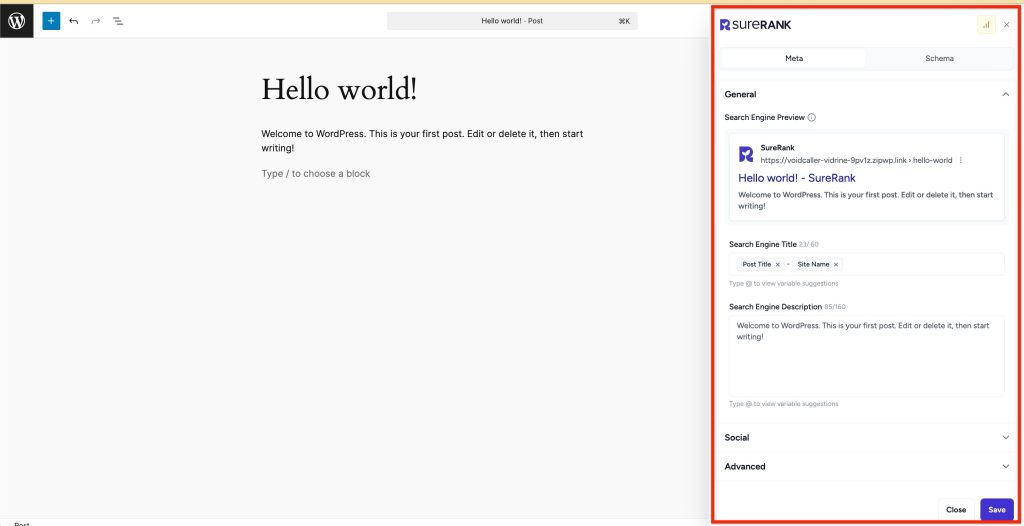Switch to the Schema tab
This screenshot has height=526, width=1024.
point(939,58)
